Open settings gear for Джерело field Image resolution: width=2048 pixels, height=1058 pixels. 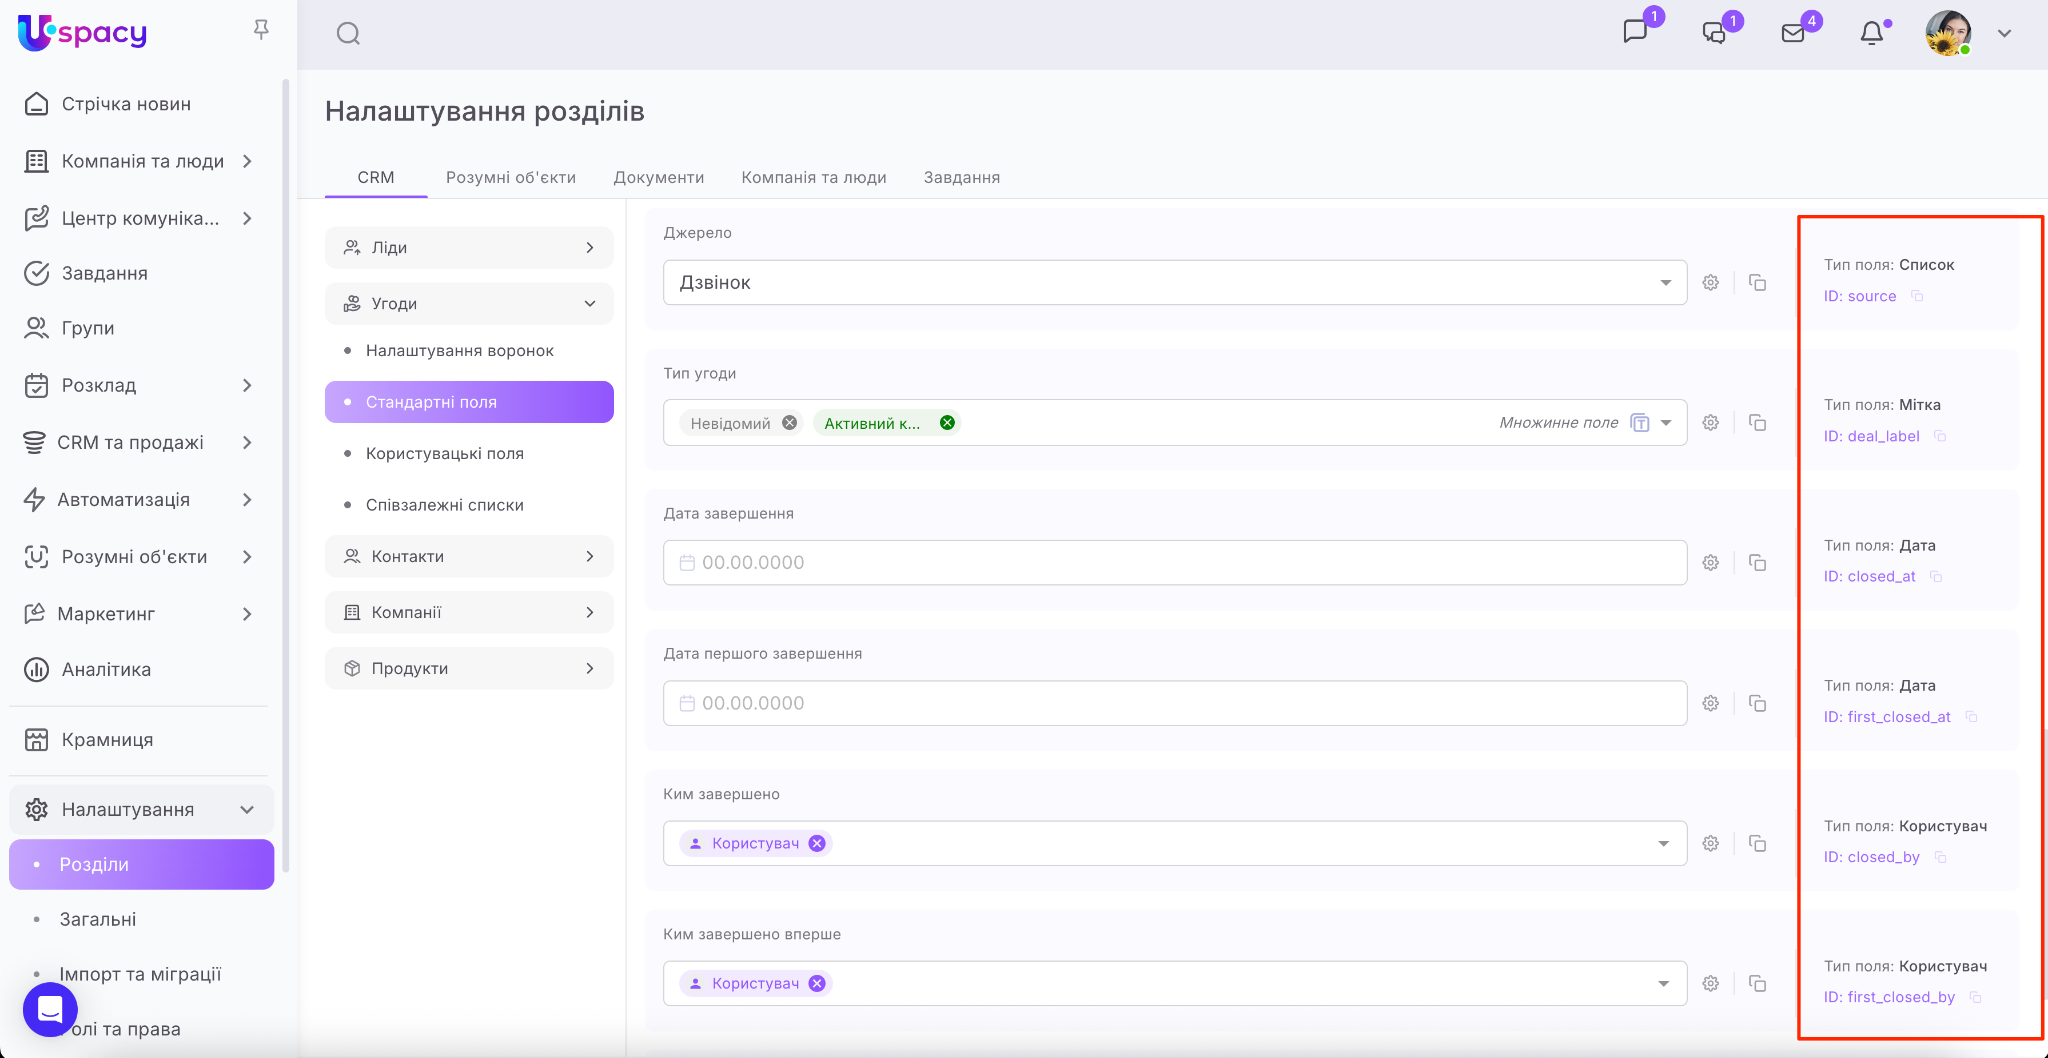point(1711,283)
